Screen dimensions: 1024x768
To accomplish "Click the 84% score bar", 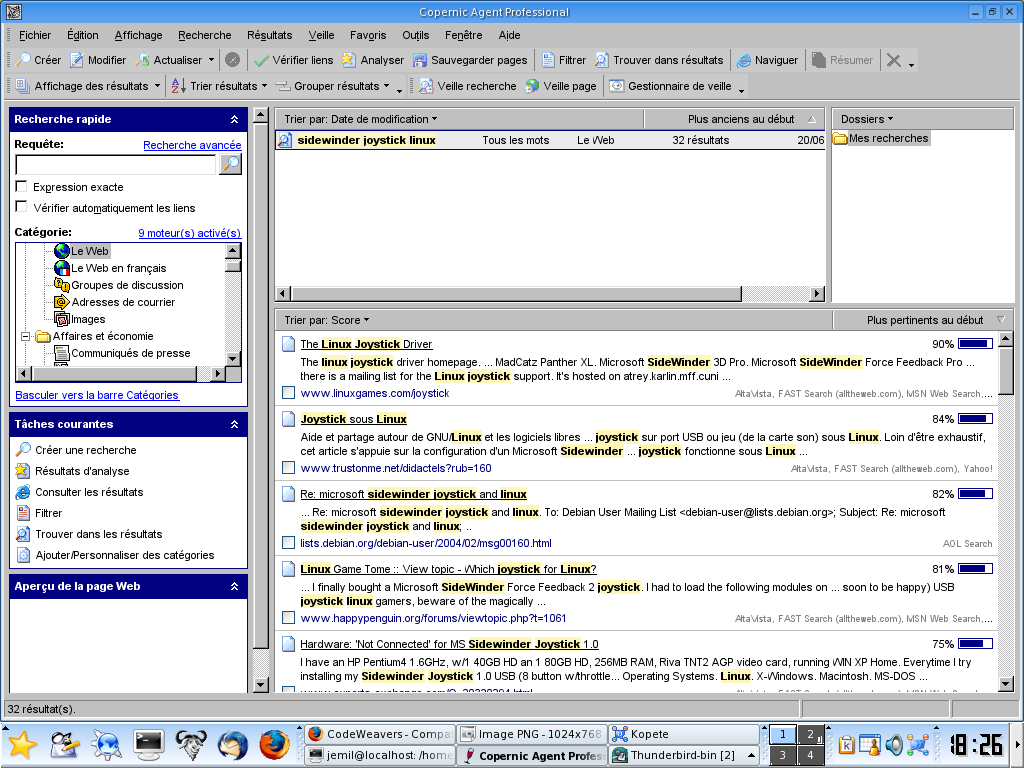I will tap(975, 419).
